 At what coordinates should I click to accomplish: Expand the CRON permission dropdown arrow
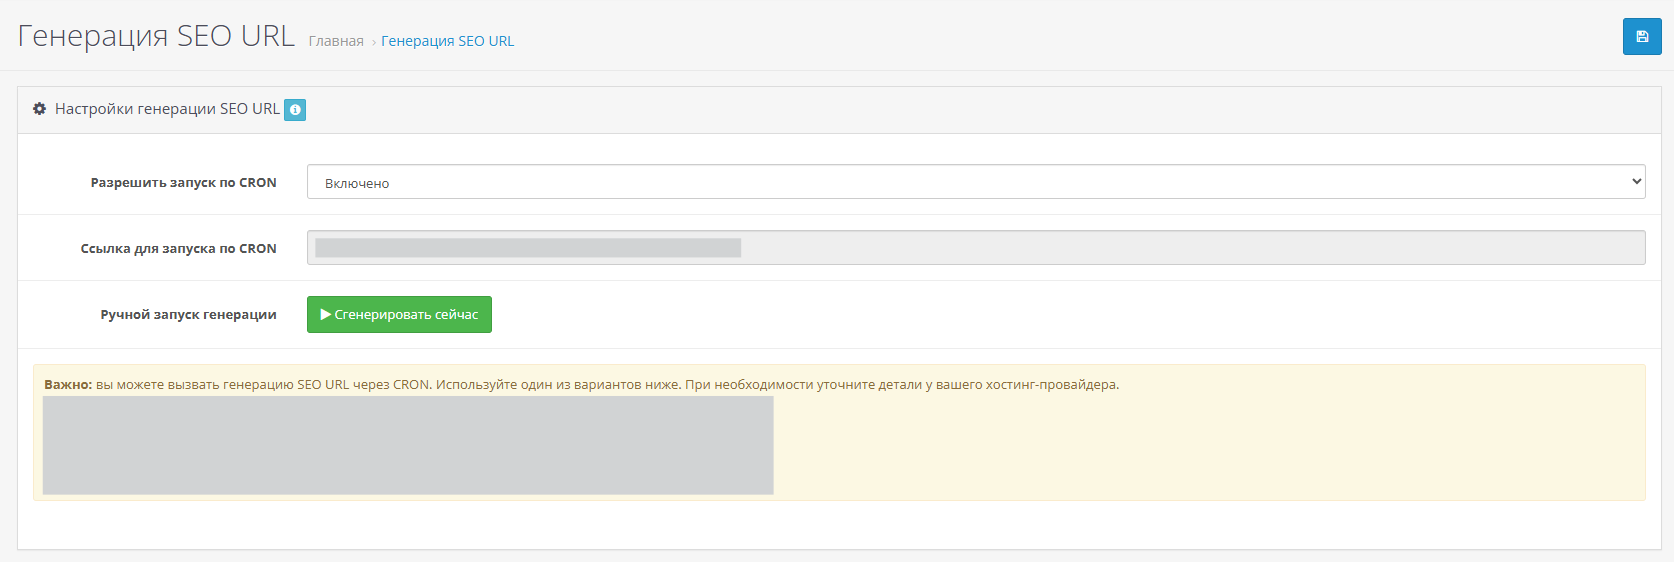[1636, 182]
